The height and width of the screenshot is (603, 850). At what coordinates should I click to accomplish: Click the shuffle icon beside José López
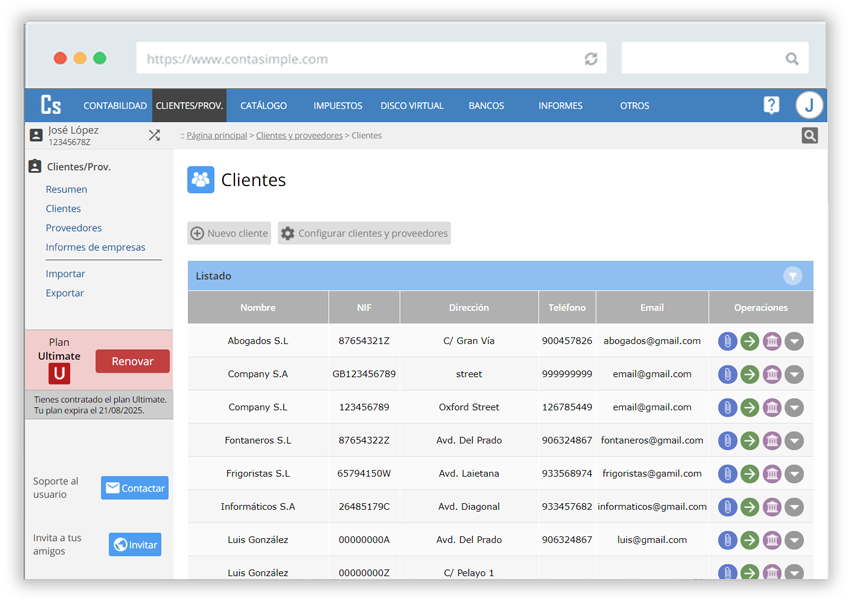pyautogui.click(x=154, y=135)
